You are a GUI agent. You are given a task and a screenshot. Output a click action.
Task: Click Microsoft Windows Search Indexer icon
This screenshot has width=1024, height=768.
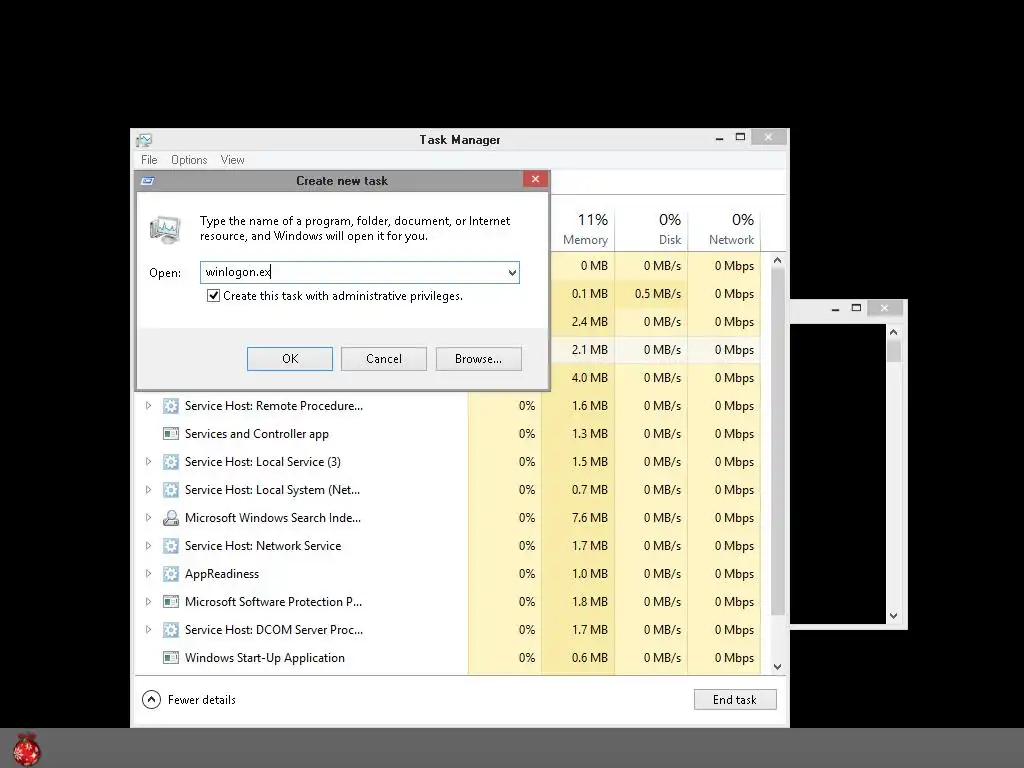point(170,518)
